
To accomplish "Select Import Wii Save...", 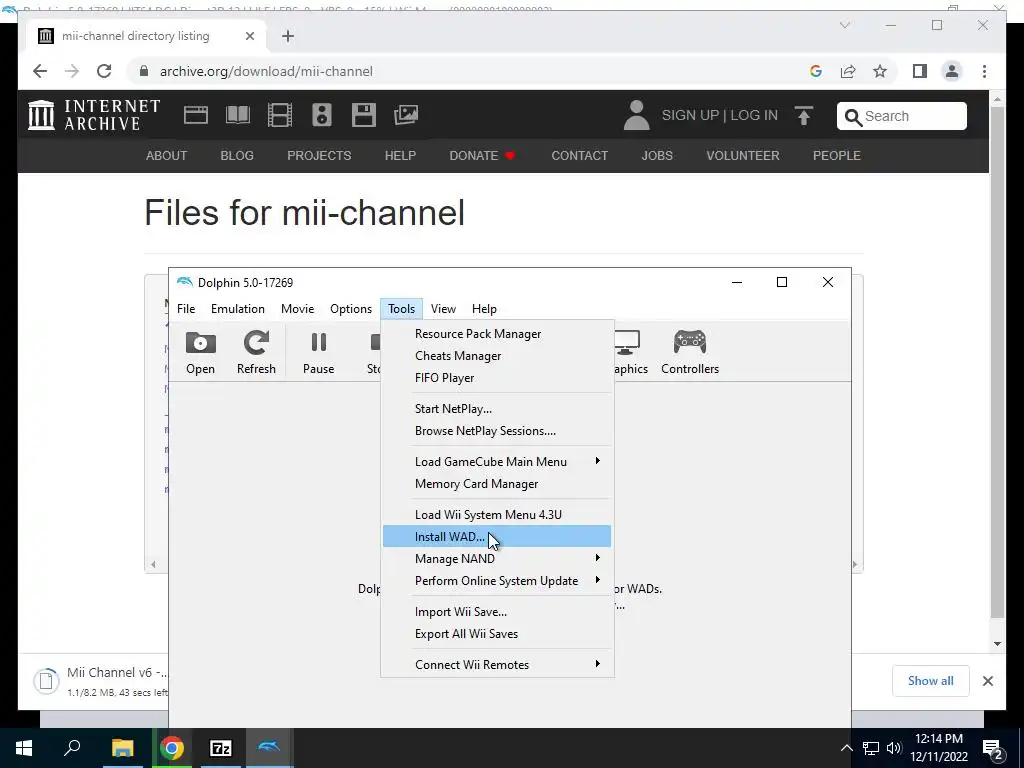I will coord(497,612).
